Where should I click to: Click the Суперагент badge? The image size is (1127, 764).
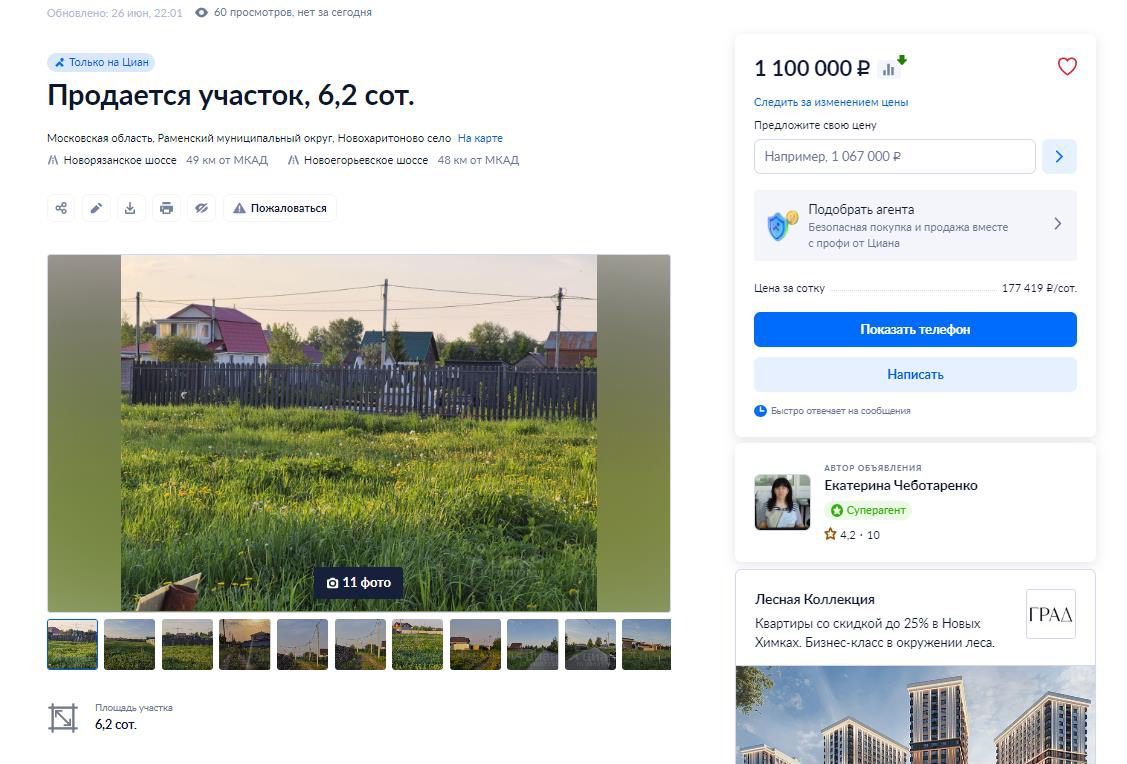coord(868,510)
